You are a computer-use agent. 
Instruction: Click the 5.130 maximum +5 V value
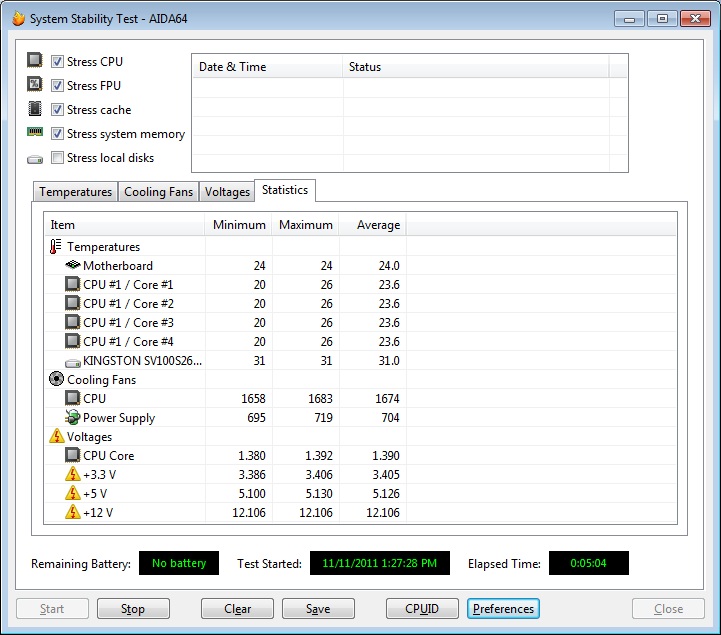(319, 493)
